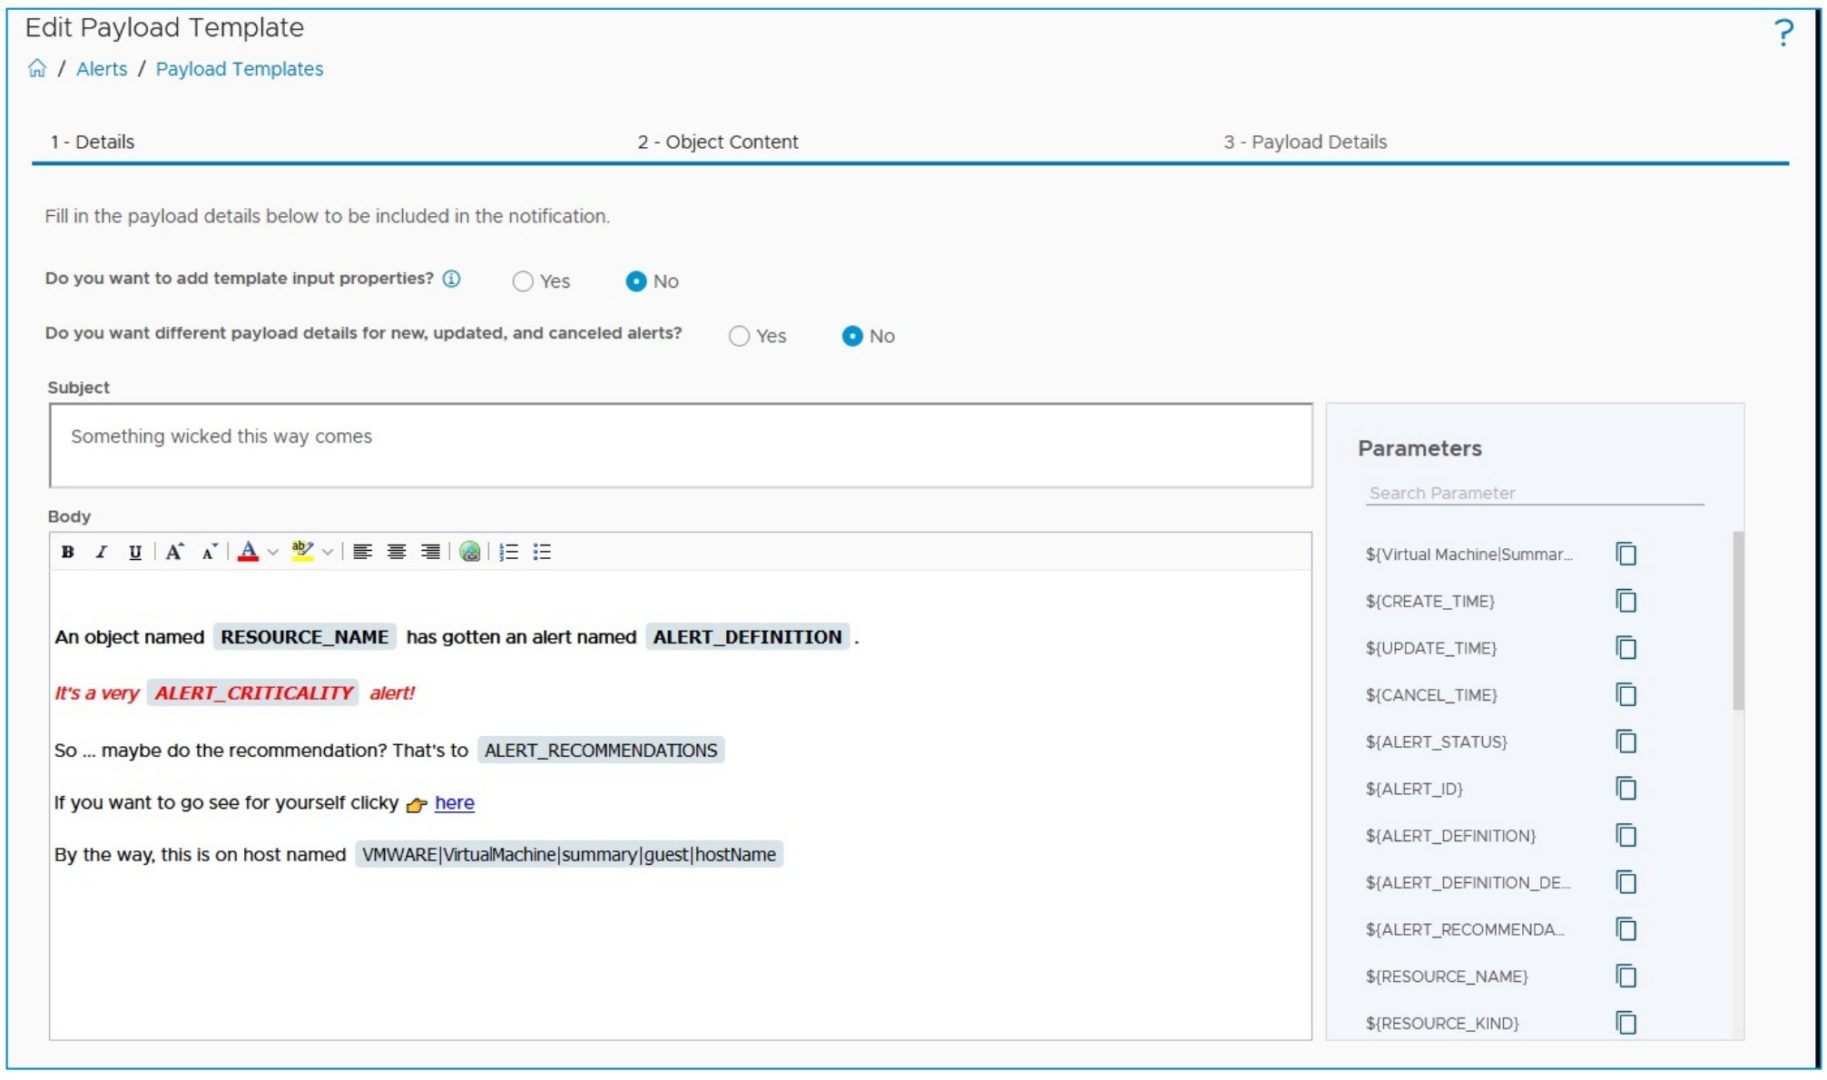Image resolution: width=1827 pixels, height=1080 pixels.
Task: Apply italic formatting in body toolbar
Action: coord(101,552)
